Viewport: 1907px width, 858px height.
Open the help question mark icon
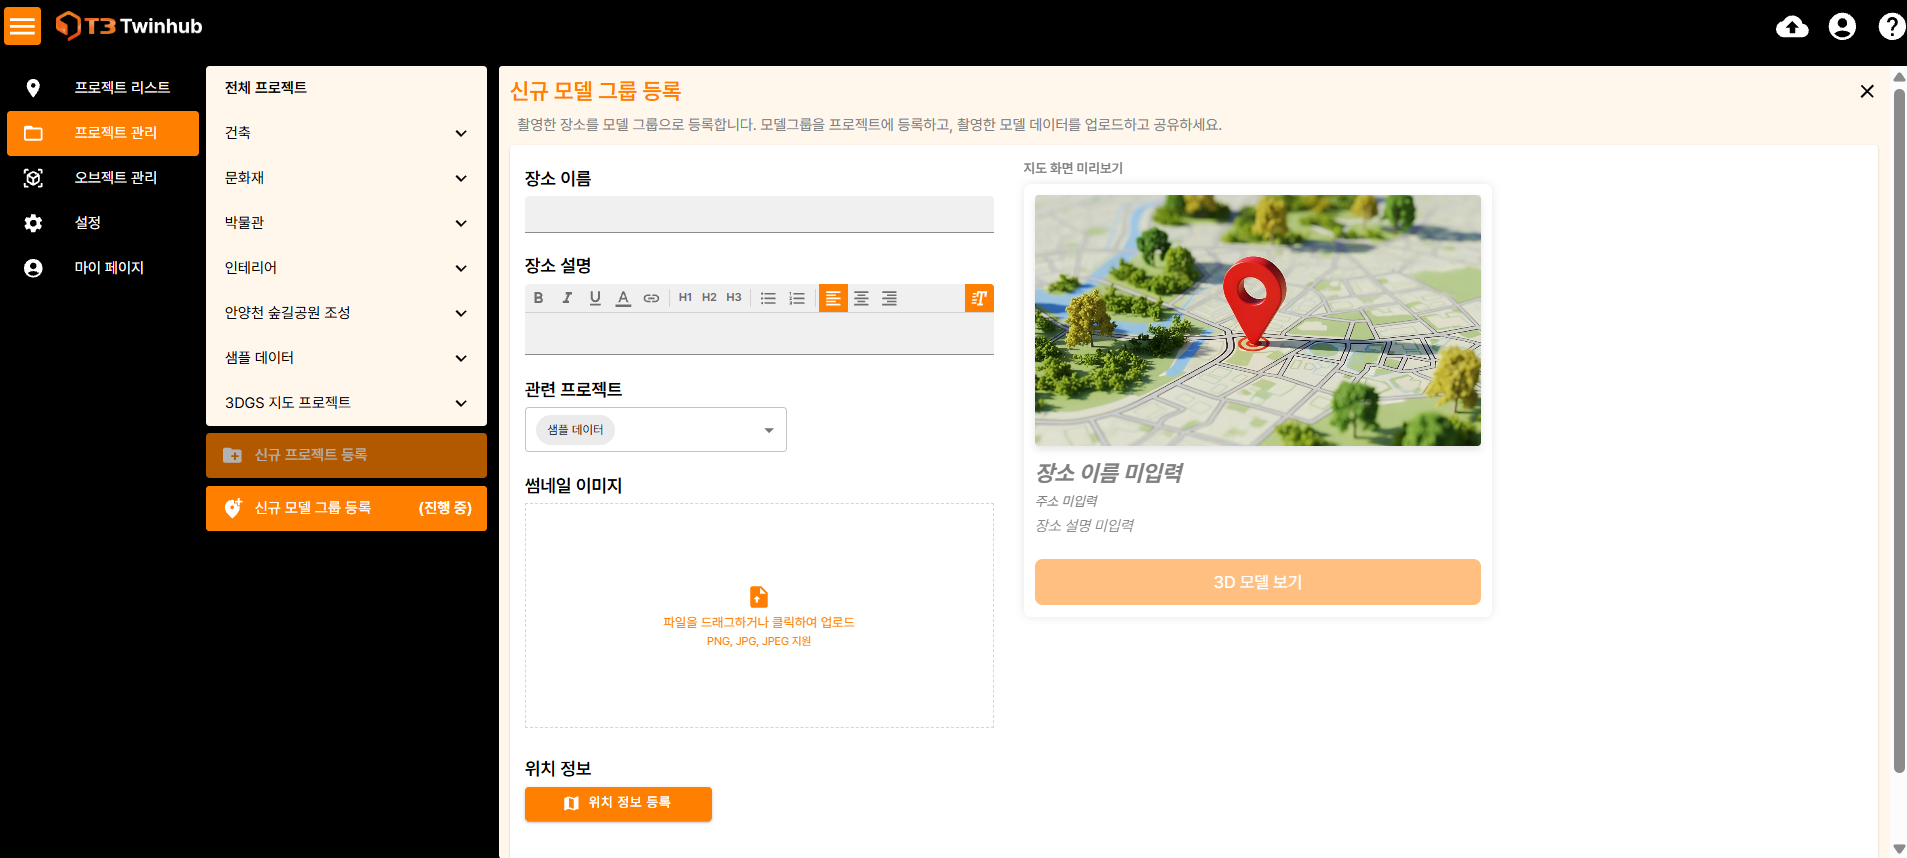[x=1891, y=27]
